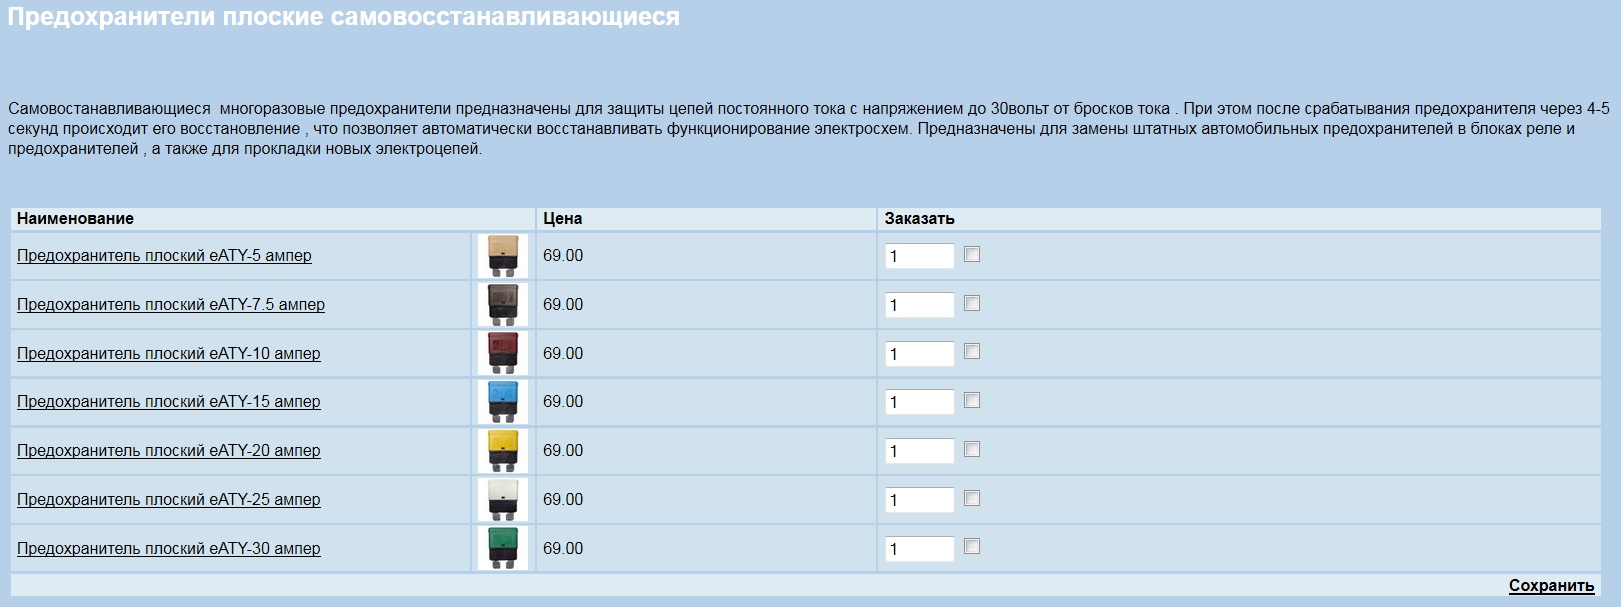Click the brown 7.5 amp fuse image
Screen dimensions: 1621x607
(503, 305)
